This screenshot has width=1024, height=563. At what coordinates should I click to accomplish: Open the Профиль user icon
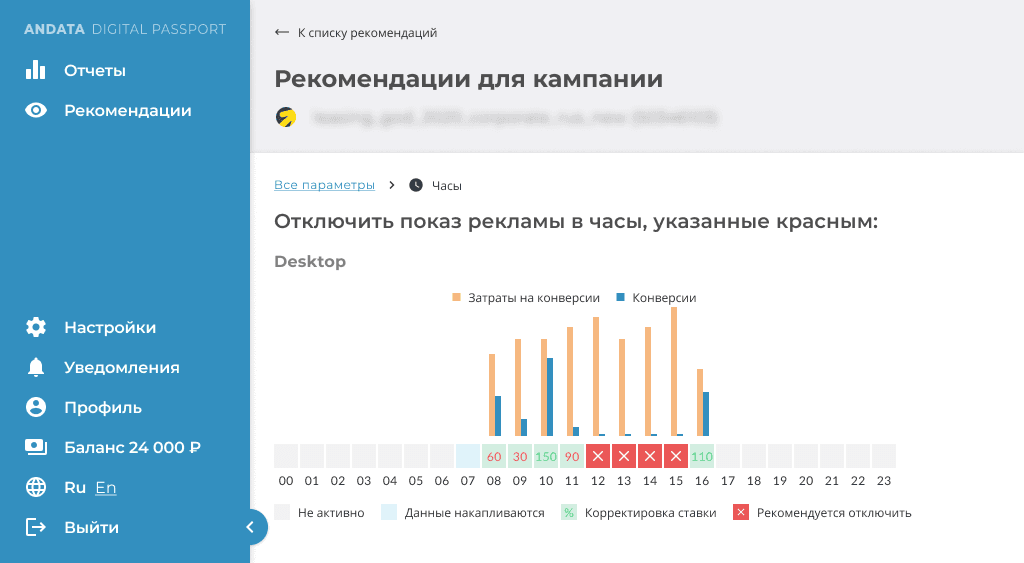(x=35, y=407)
